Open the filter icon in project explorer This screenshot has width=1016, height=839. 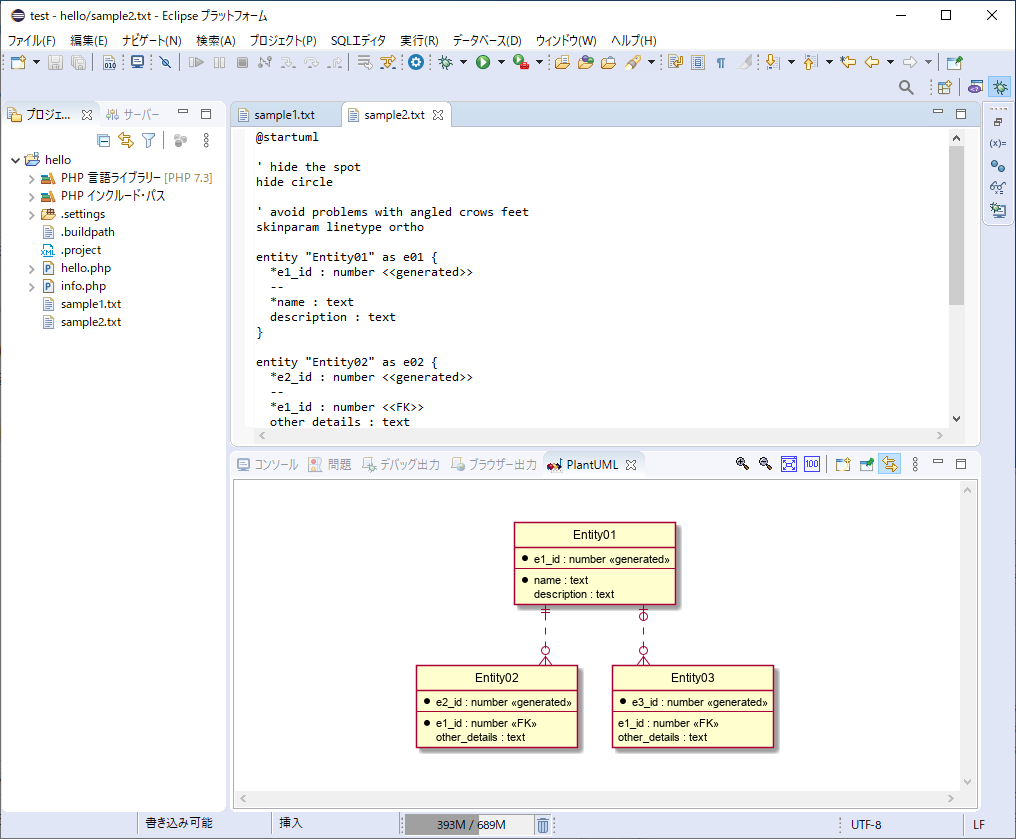148,141
